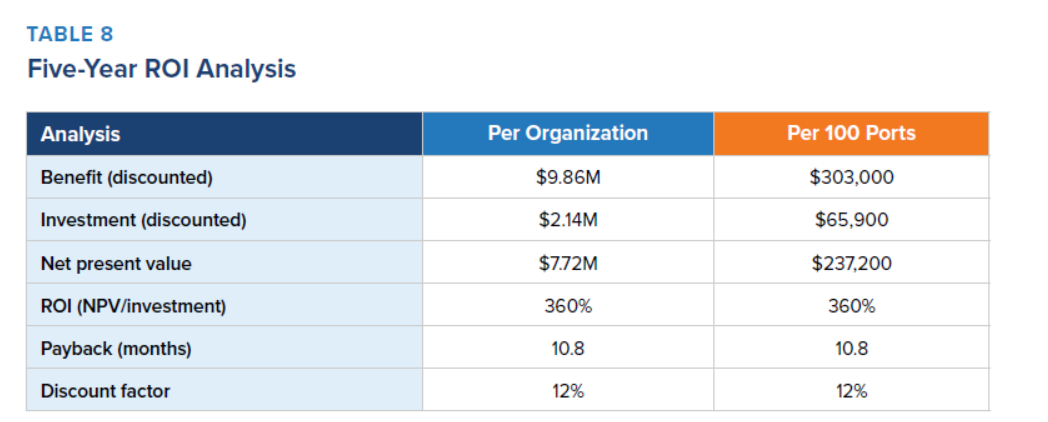Click the $2.14M investment cell
Viewport: 1048px width, 422px height.
coord(567,220)
